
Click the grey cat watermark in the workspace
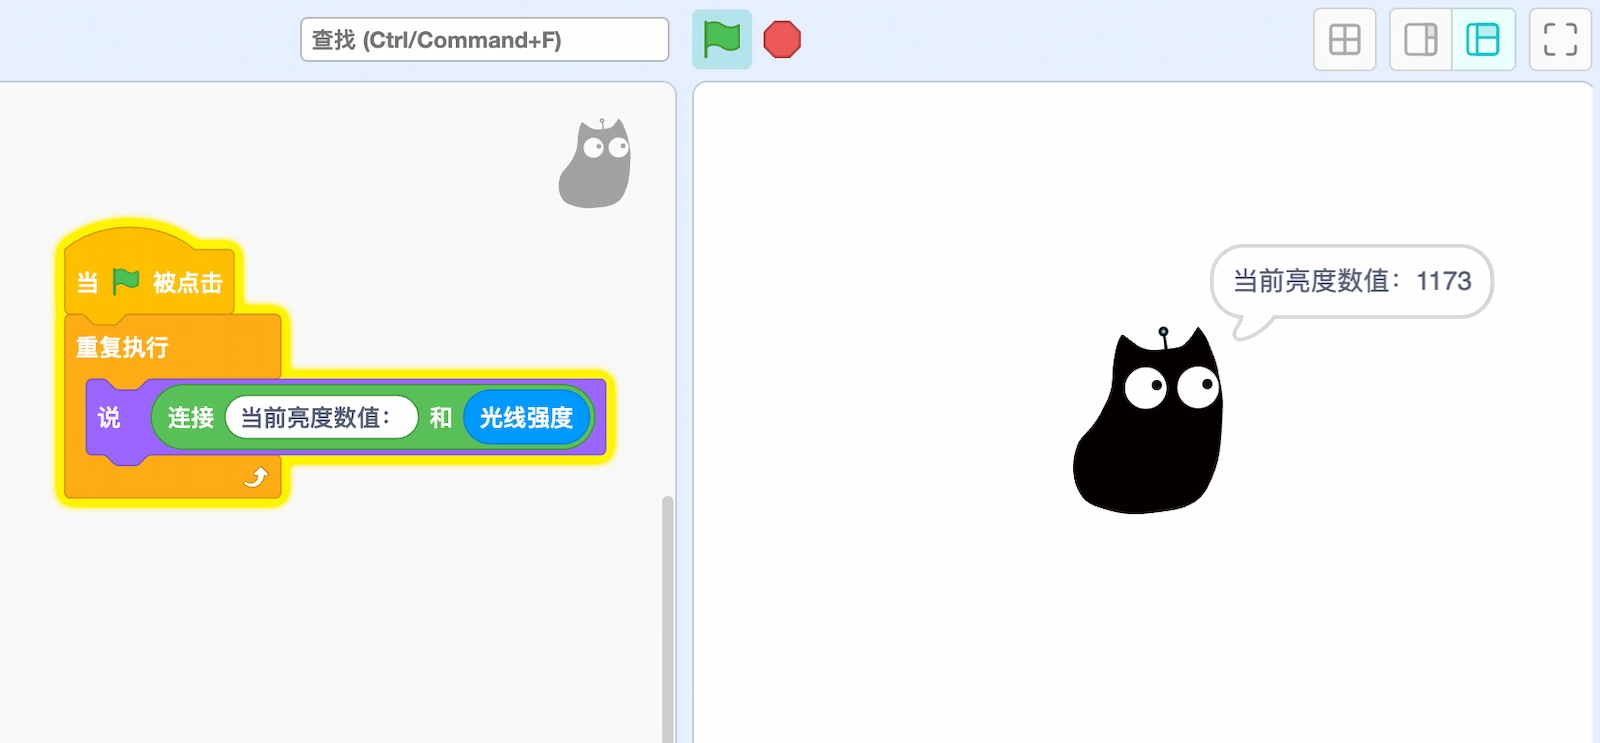595,164
